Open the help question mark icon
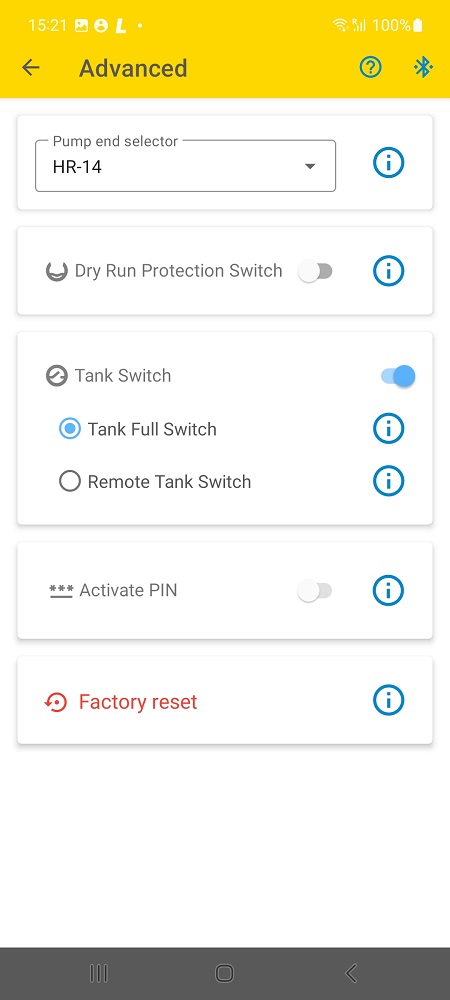This screenshot has height=1000, width=450. tap(370, 67)
